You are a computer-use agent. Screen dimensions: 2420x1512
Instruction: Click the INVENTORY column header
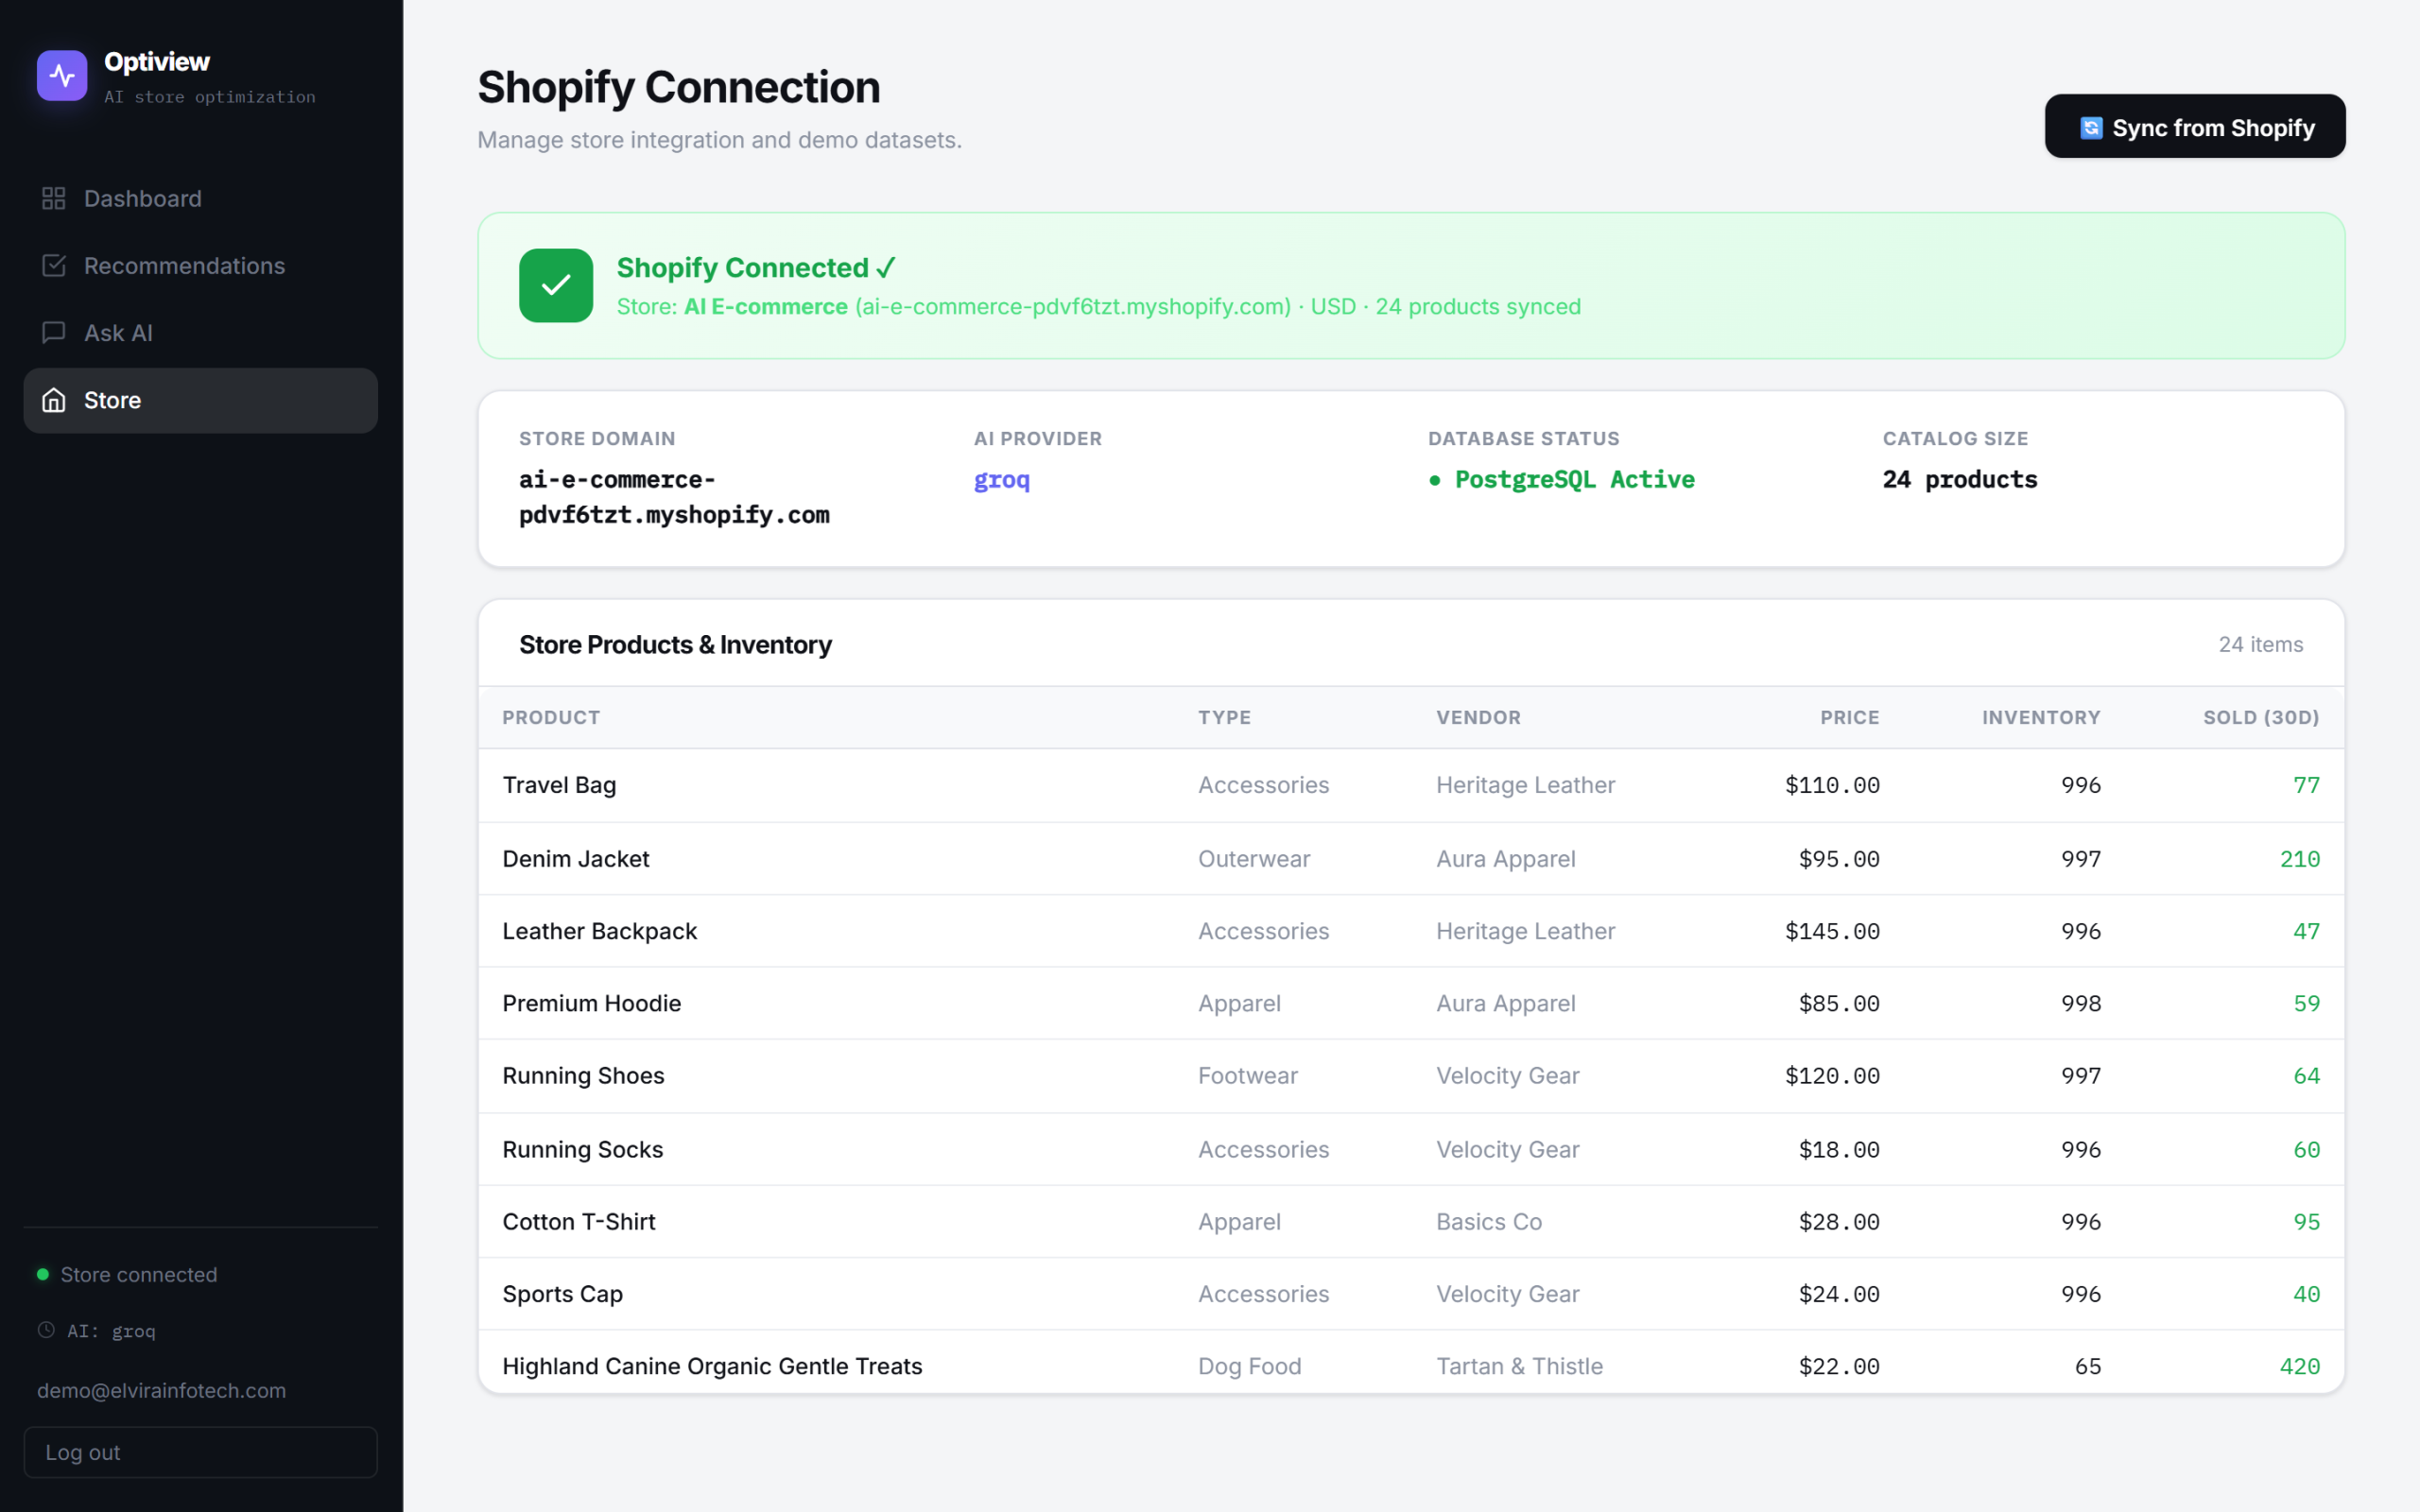(2041, 717)
